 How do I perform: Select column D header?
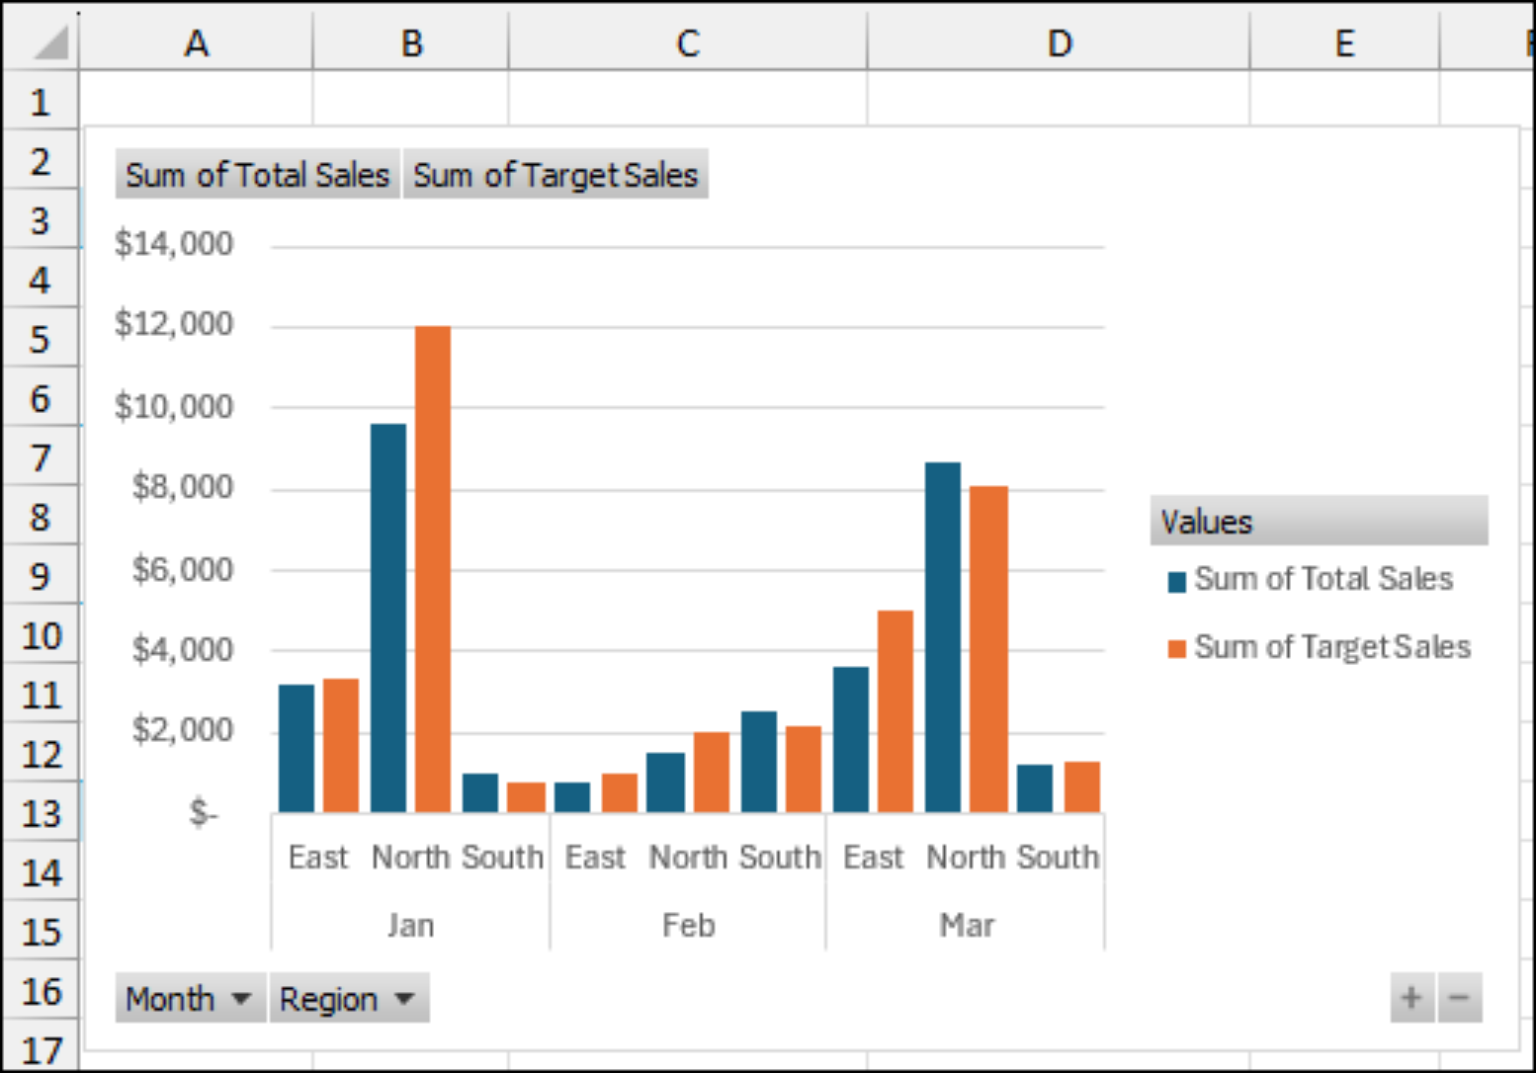[1059, 42]
